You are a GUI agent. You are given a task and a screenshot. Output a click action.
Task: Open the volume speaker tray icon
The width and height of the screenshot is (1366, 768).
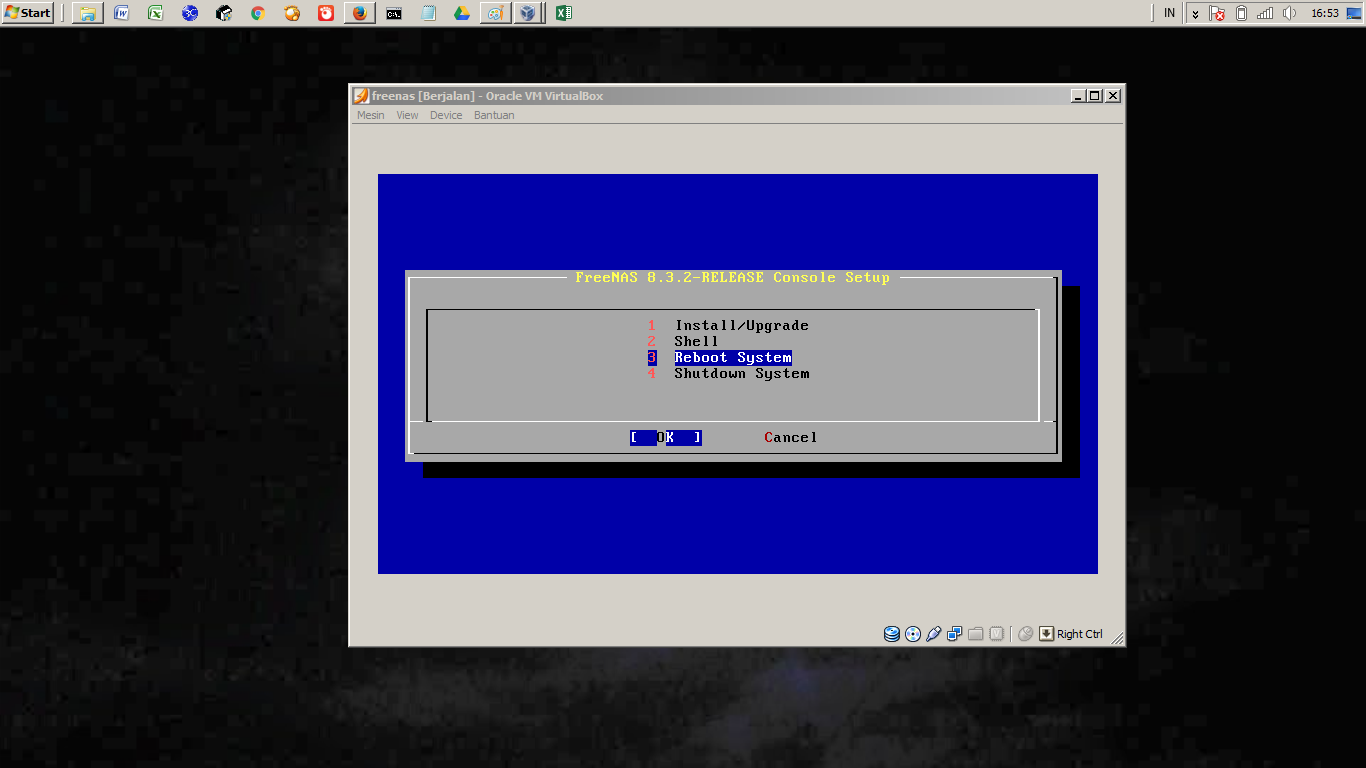coord(1290,13)
